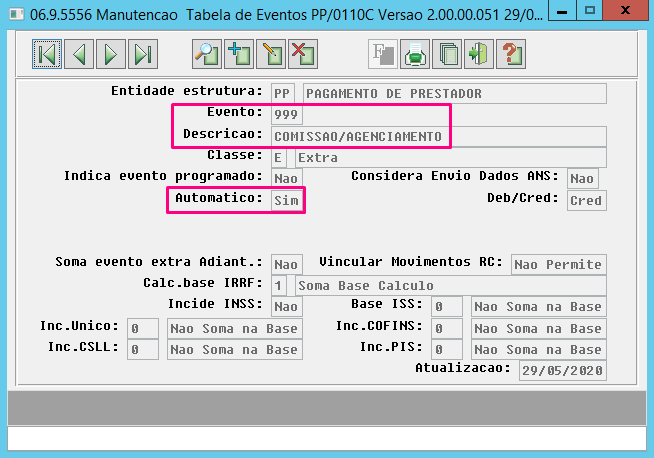Click the Vincular Movimentos RC label
The image size is (654, 458).
tap(411, 262)
